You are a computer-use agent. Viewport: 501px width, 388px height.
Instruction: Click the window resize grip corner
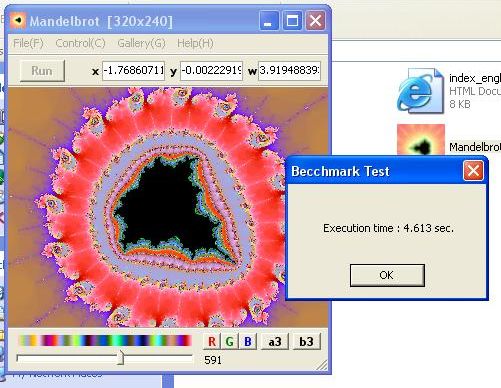pos(322,365)
